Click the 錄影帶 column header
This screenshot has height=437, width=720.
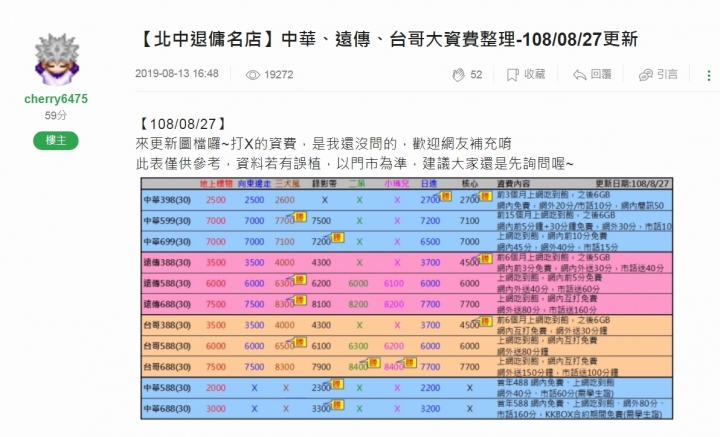324,184
